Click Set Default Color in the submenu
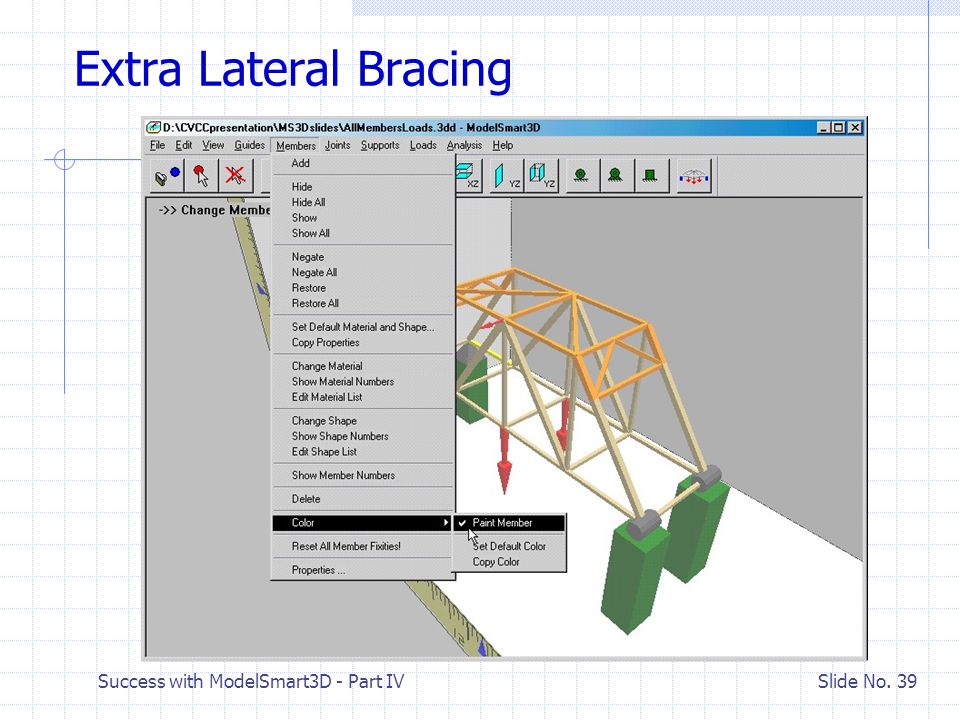Viewport: 960px width, 720px height. tap(509, 546)
